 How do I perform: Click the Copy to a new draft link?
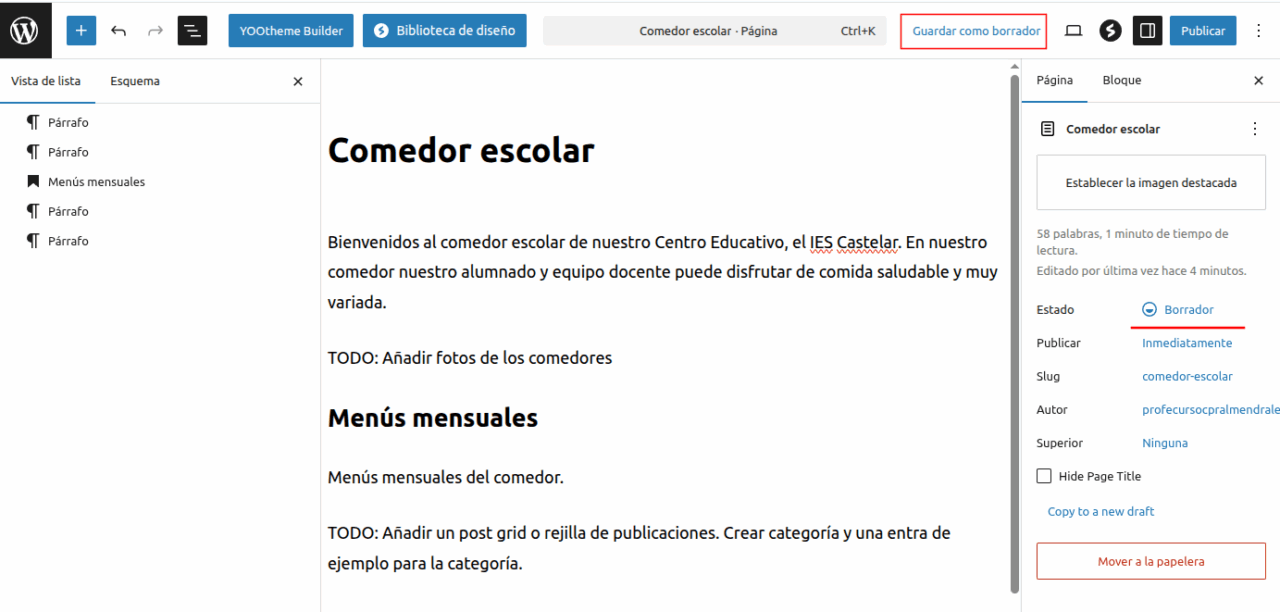pyautogui.click(x=1100, y=512)
